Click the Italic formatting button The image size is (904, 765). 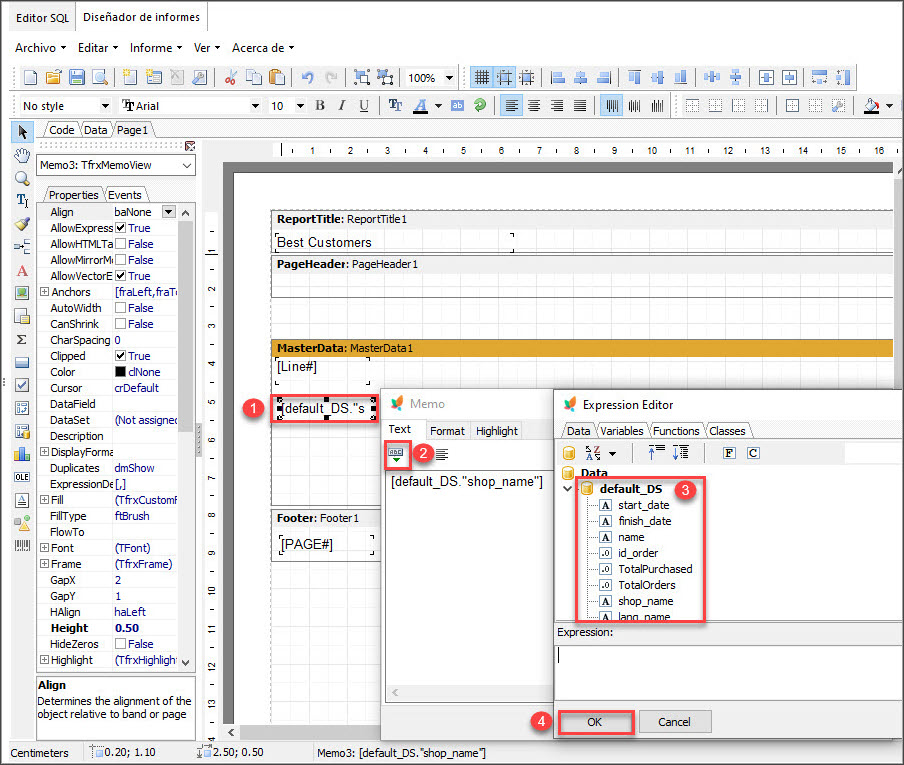tap(342, 105)
